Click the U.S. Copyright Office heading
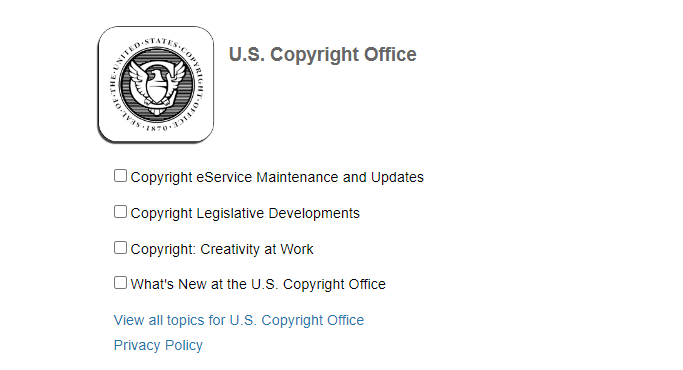Image resolution: width=683 pixels, height=370 pixels. [323, 54]
